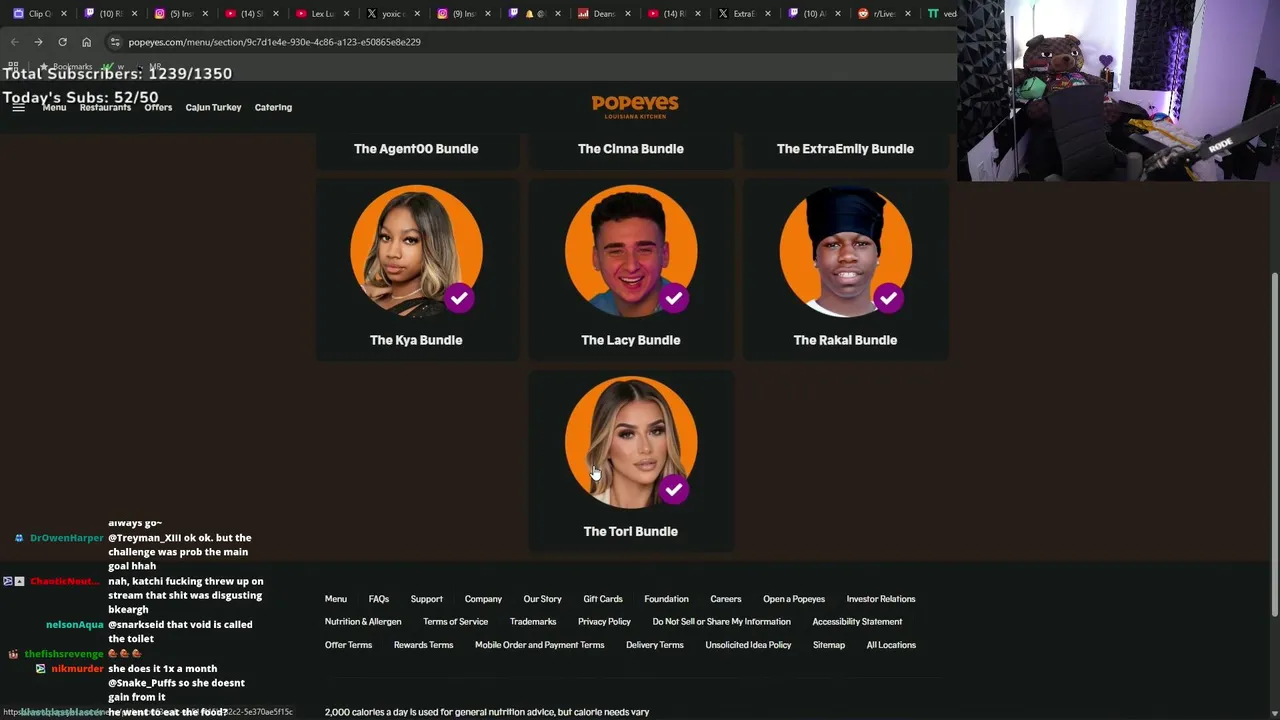Open the Accessibility Statement link
The image size is (1280, 720).
pyautogui.click(x=857, y=622)
